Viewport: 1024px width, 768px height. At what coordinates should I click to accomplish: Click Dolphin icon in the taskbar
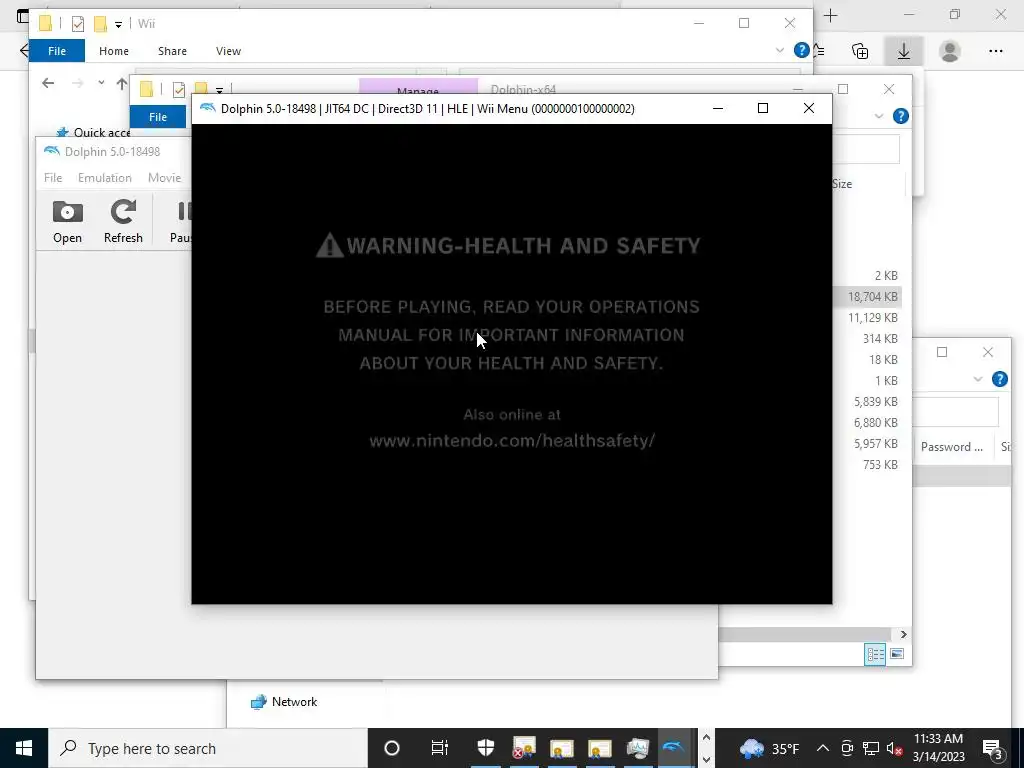click(x=674, y=748)
